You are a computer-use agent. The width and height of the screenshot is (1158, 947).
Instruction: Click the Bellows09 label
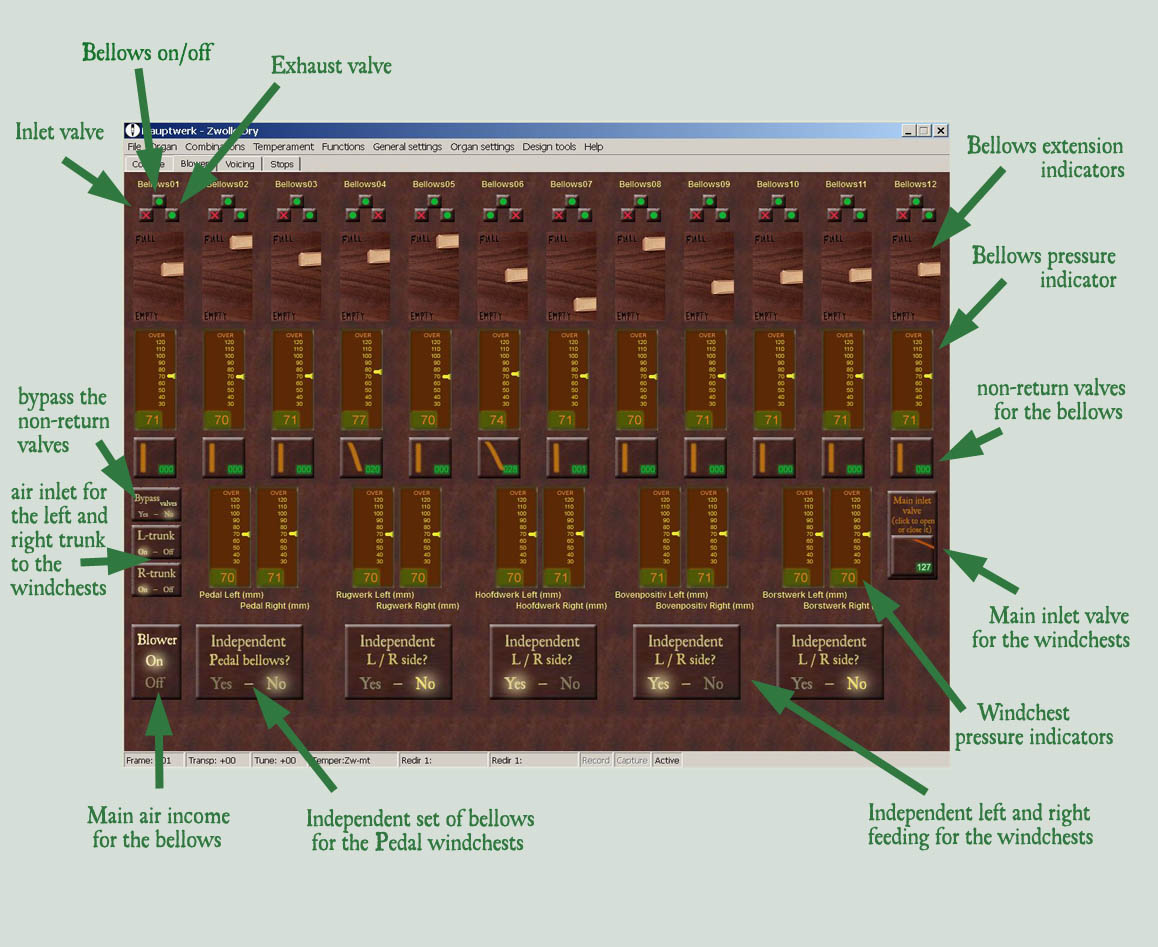[x=709, y=184]
